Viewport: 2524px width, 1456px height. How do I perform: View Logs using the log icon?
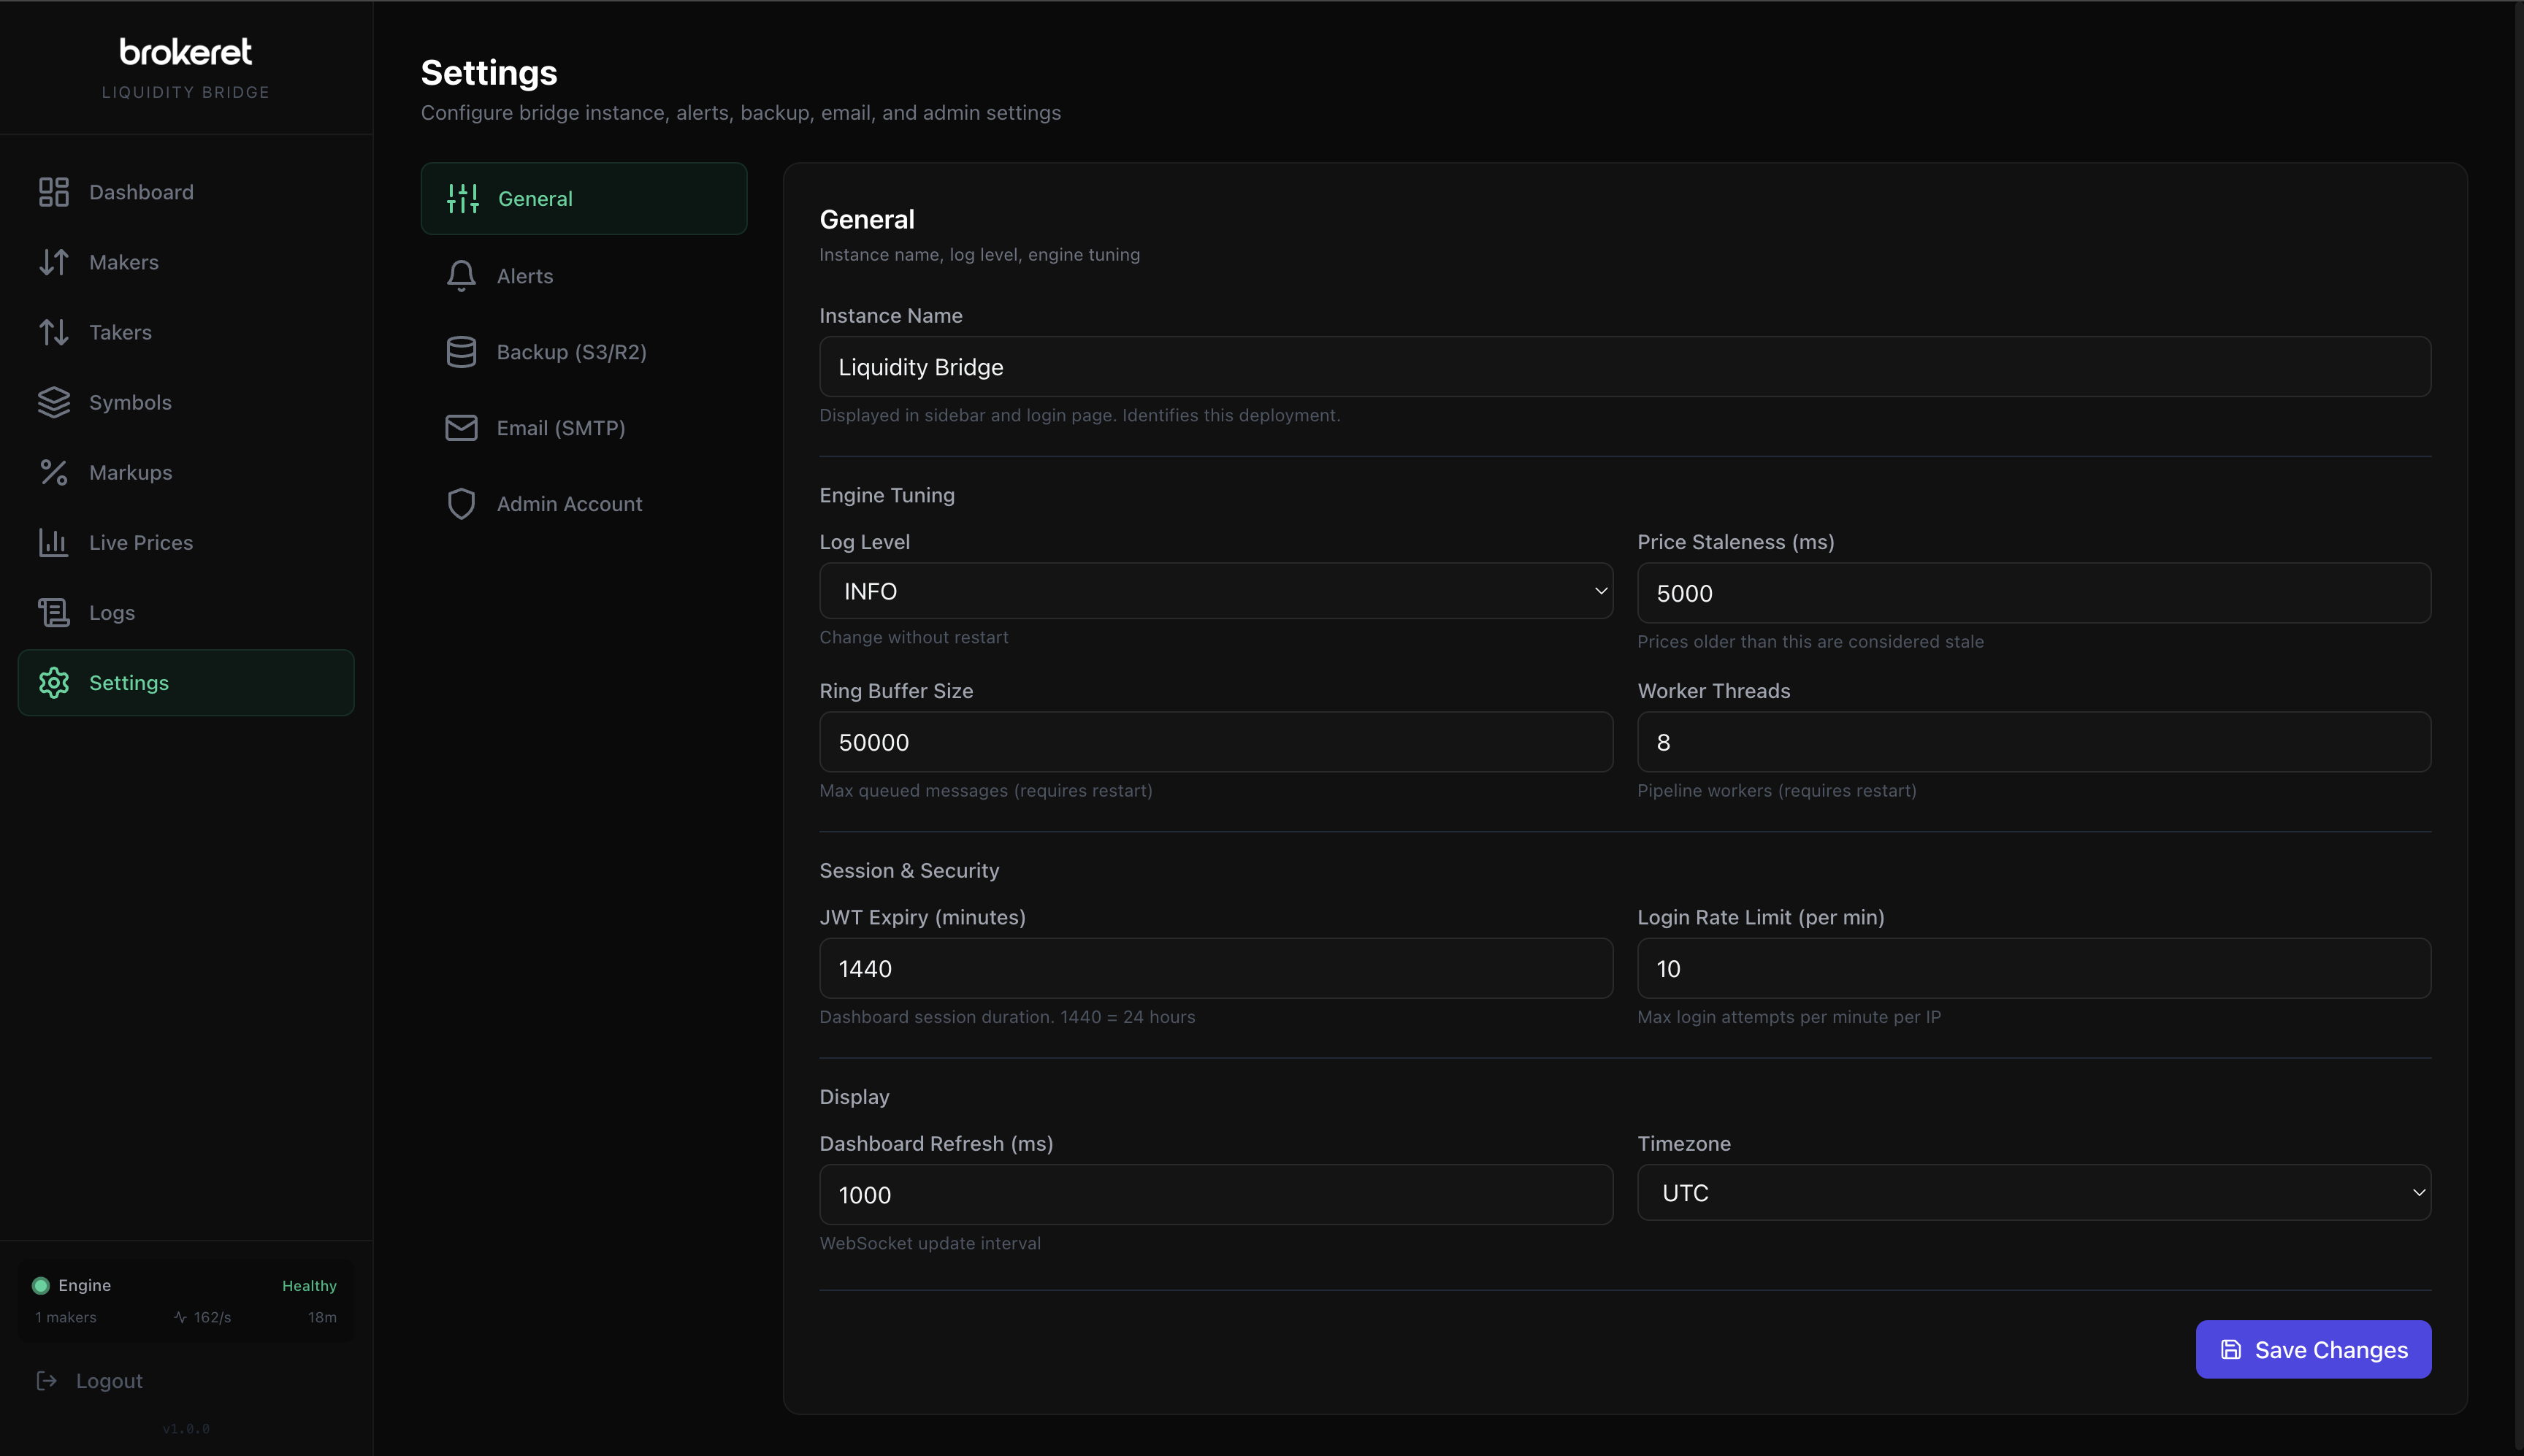pos(55,612)
